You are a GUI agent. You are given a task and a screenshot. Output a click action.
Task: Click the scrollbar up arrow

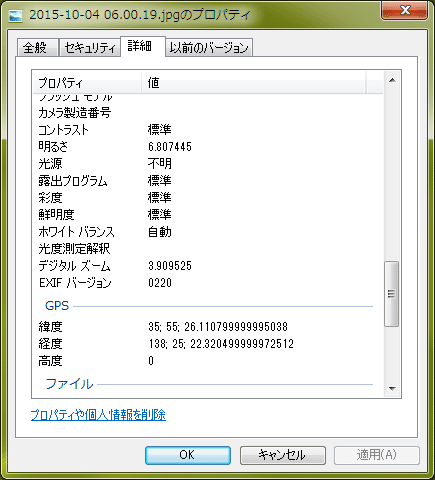pos(392,80)
